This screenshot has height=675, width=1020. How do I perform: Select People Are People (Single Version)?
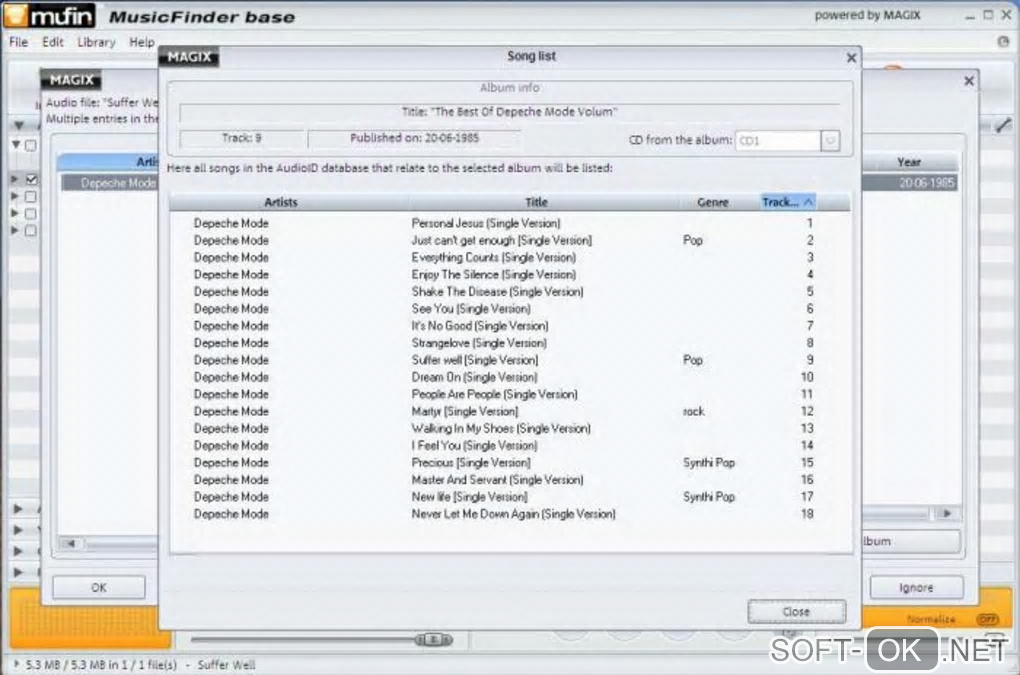click(x=509, y=394)
